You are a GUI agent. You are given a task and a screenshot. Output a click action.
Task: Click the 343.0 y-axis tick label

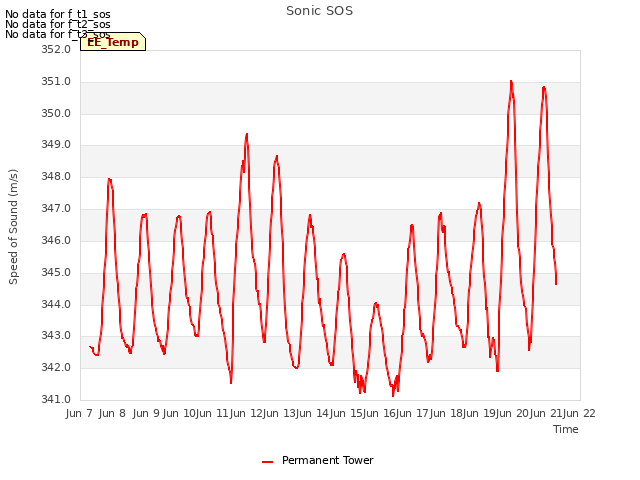pos(56,336)
